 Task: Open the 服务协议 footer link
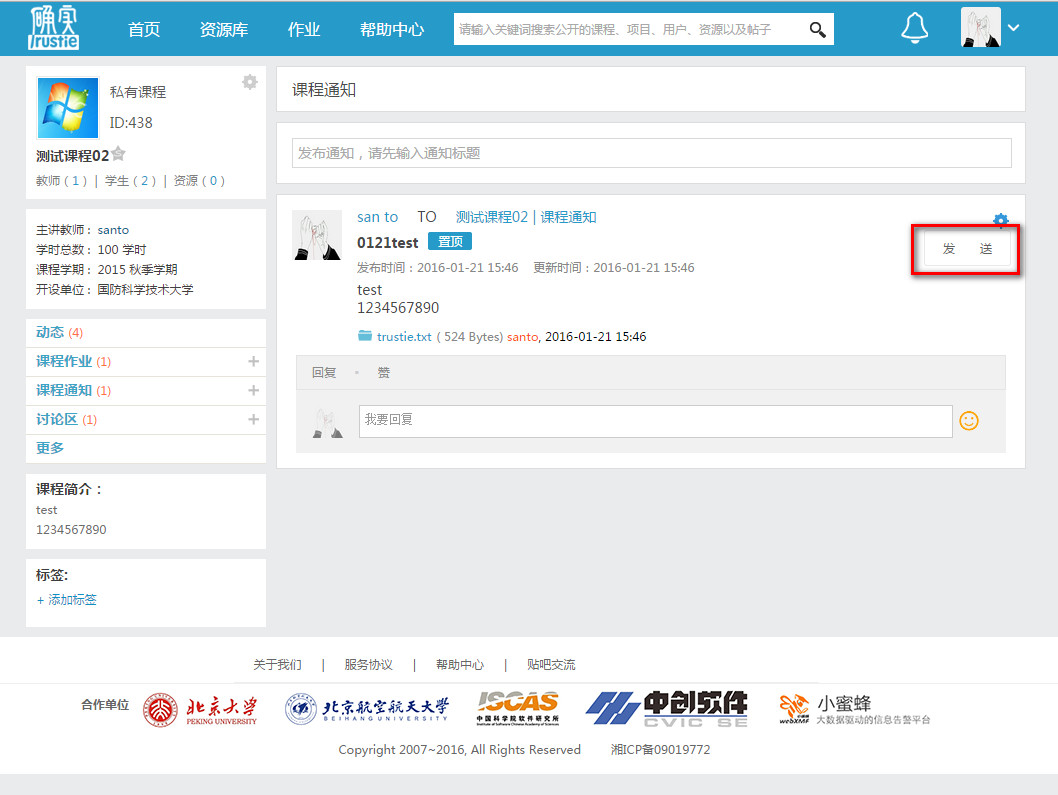(368, 665)
